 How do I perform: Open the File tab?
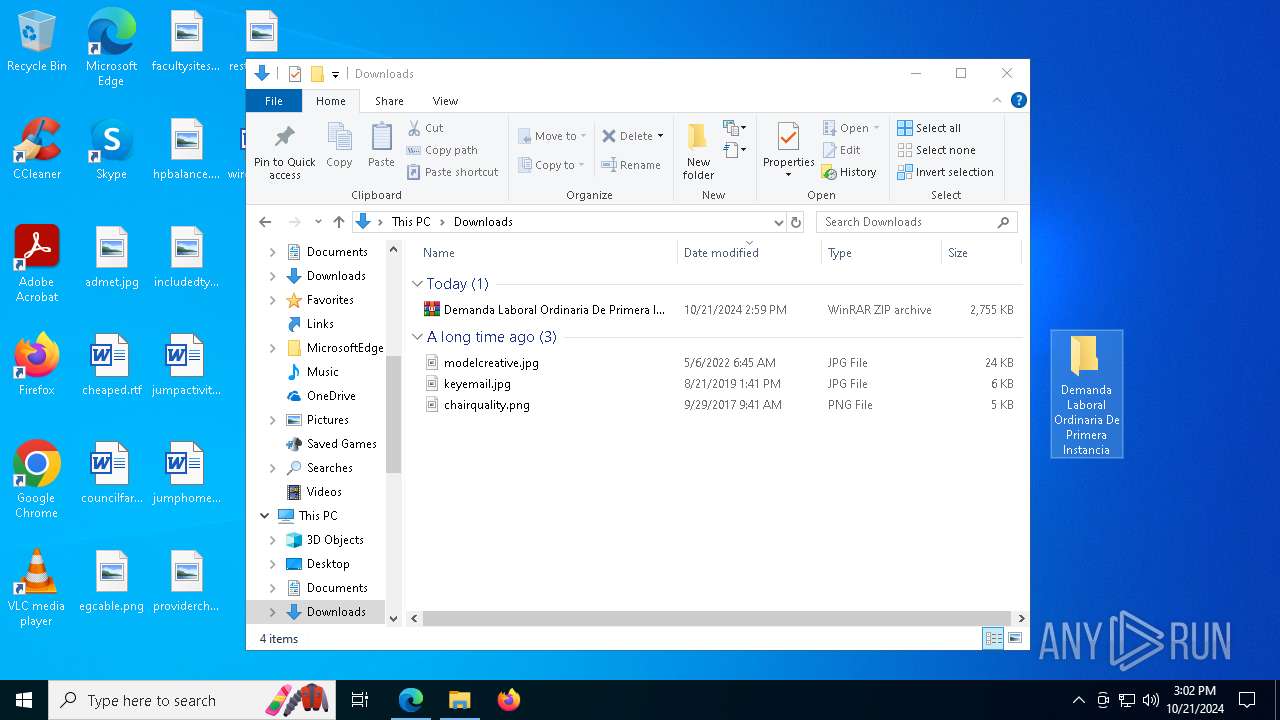pyautogui.click(x=274, y=101)
